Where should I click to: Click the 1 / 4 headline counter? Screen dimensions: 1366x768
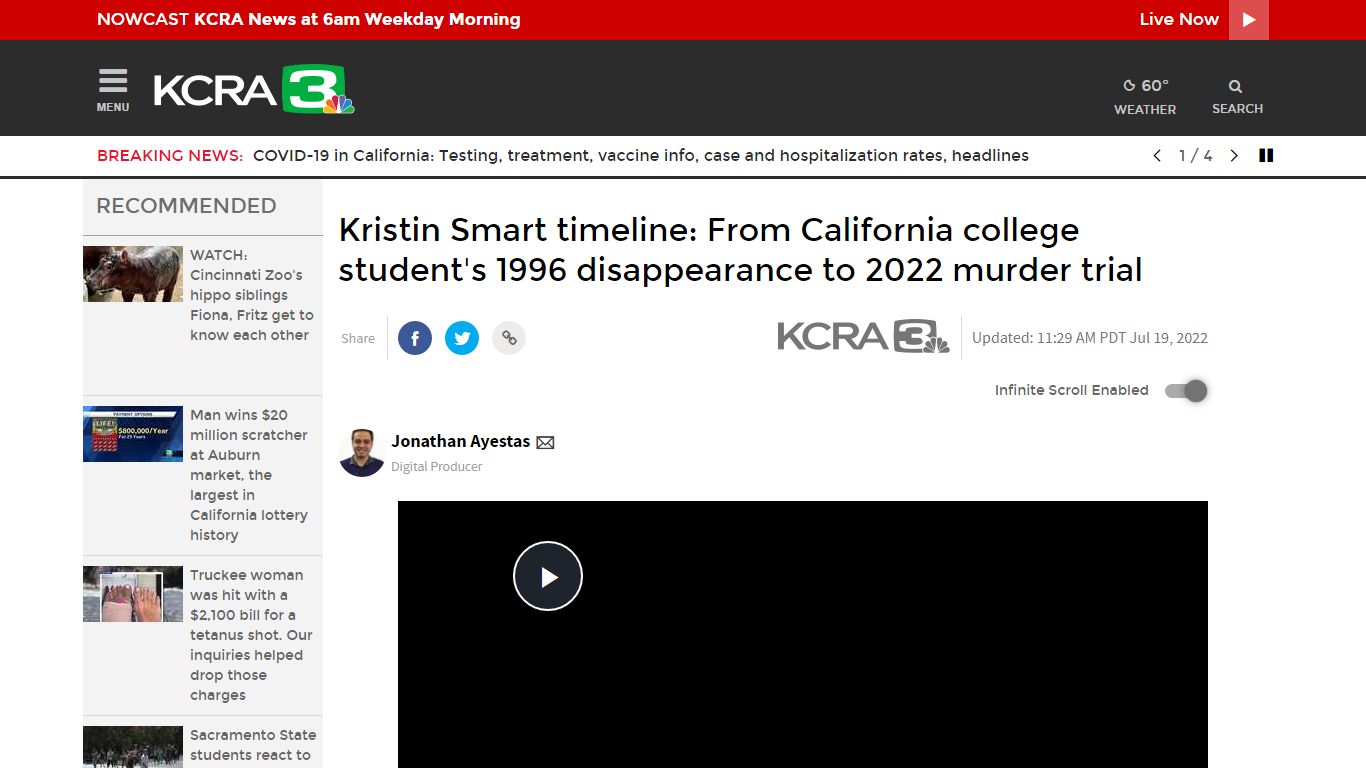[1195, 156]
